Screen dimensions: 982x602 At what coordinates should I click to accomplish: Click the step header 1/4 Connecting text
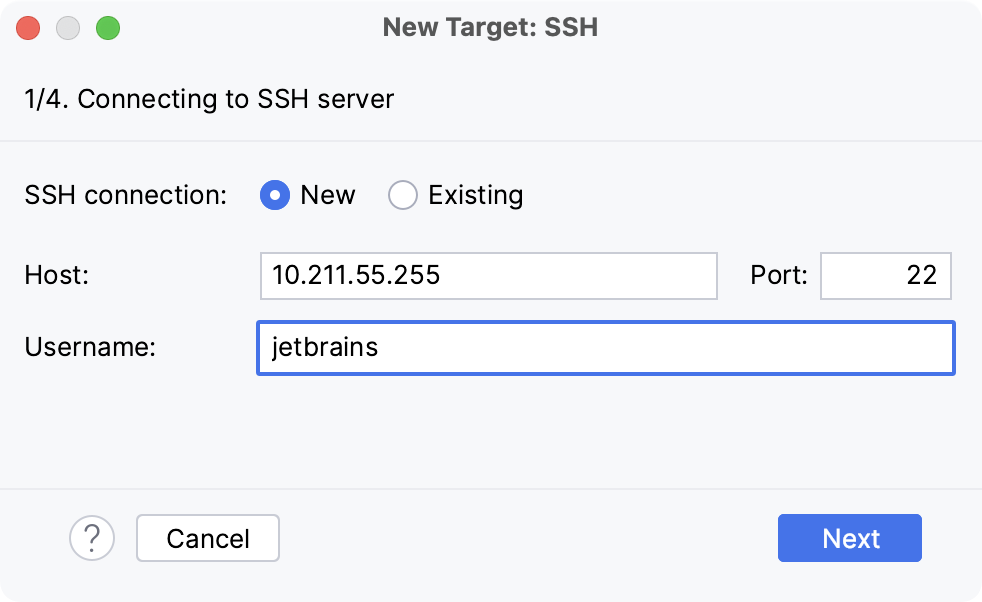209,99
